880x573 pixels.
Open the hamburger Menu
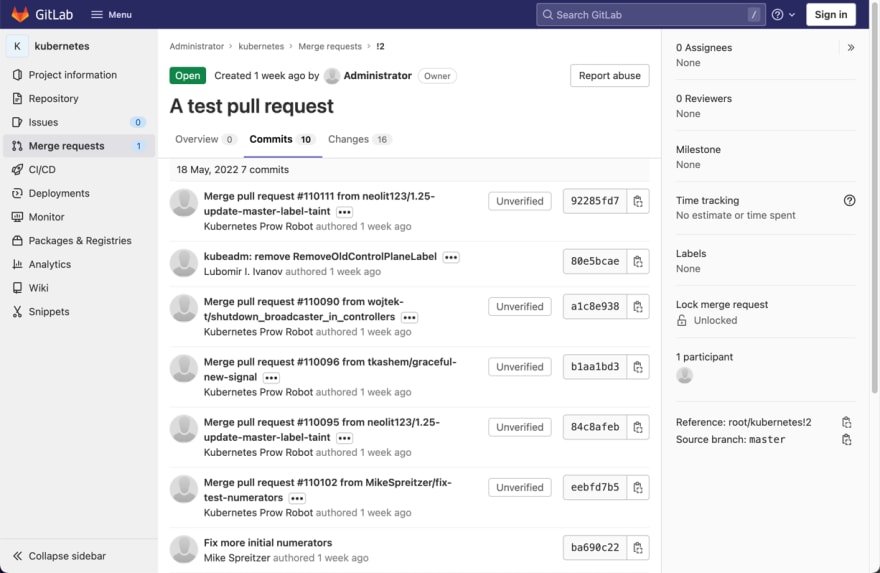coord(111,15)
